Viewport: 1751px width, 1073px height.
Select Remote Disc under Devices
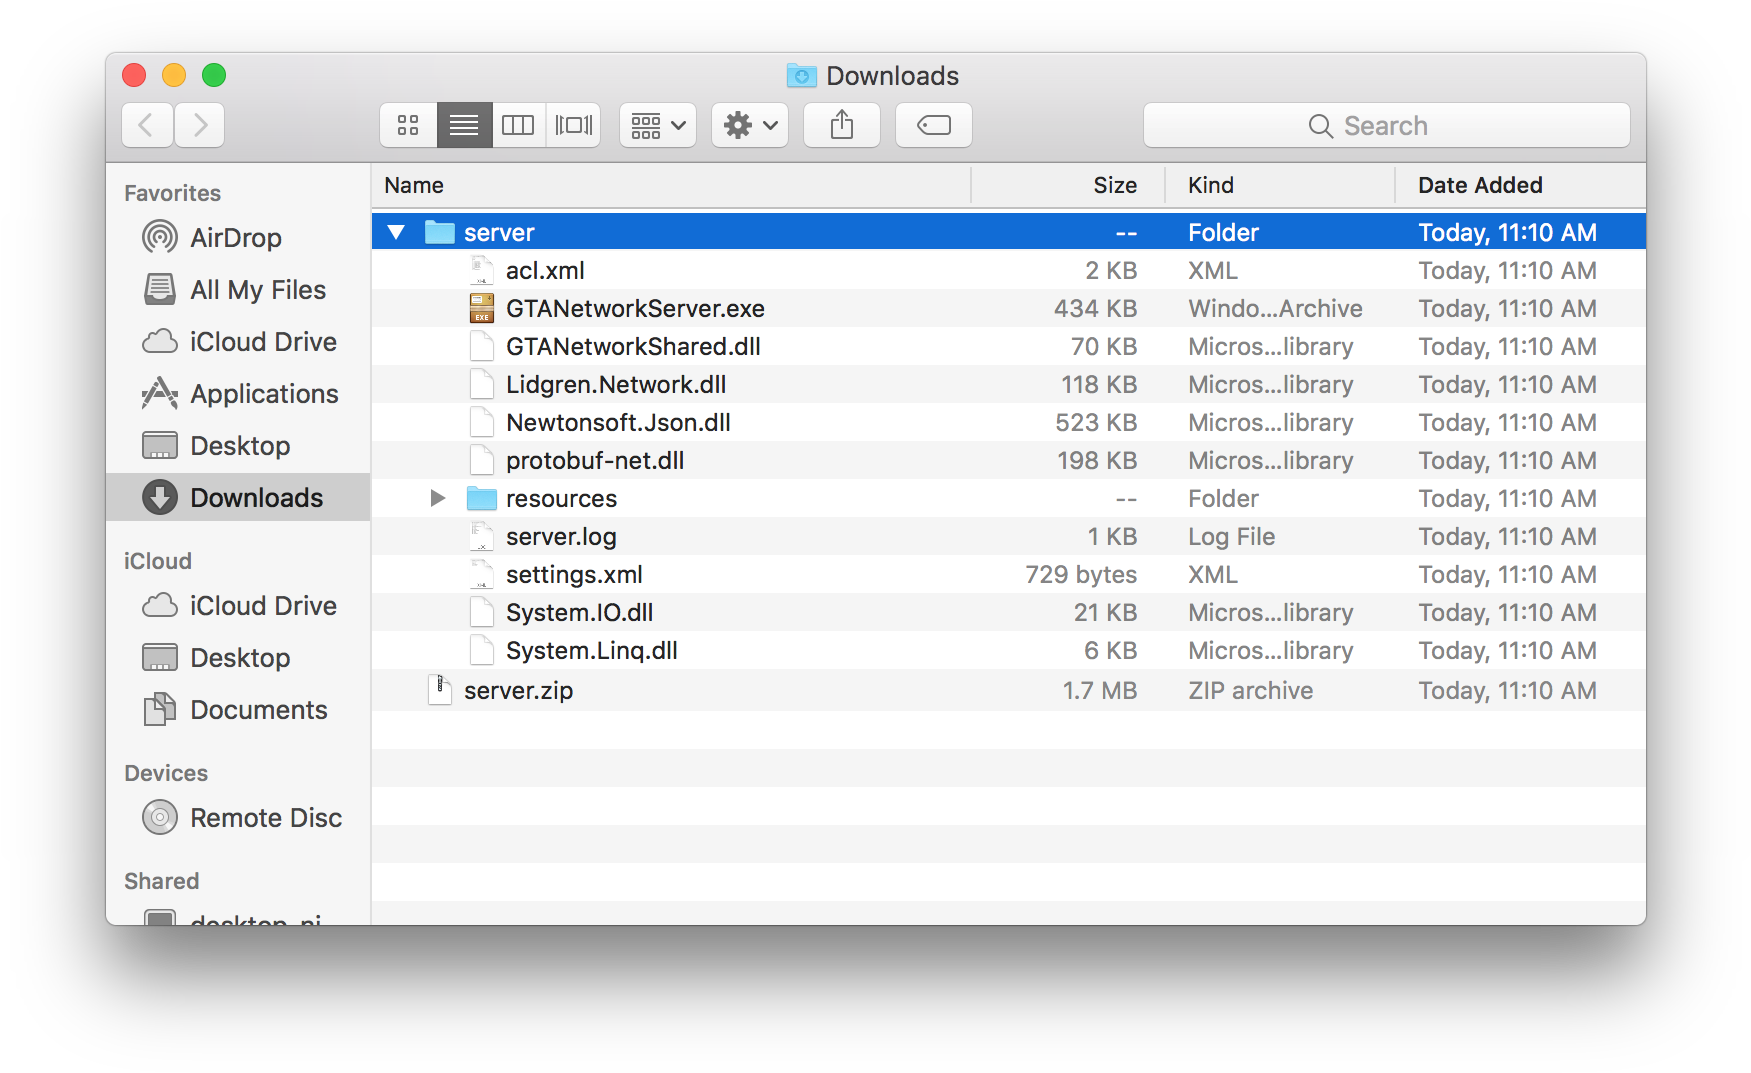[x=238, y=817]
